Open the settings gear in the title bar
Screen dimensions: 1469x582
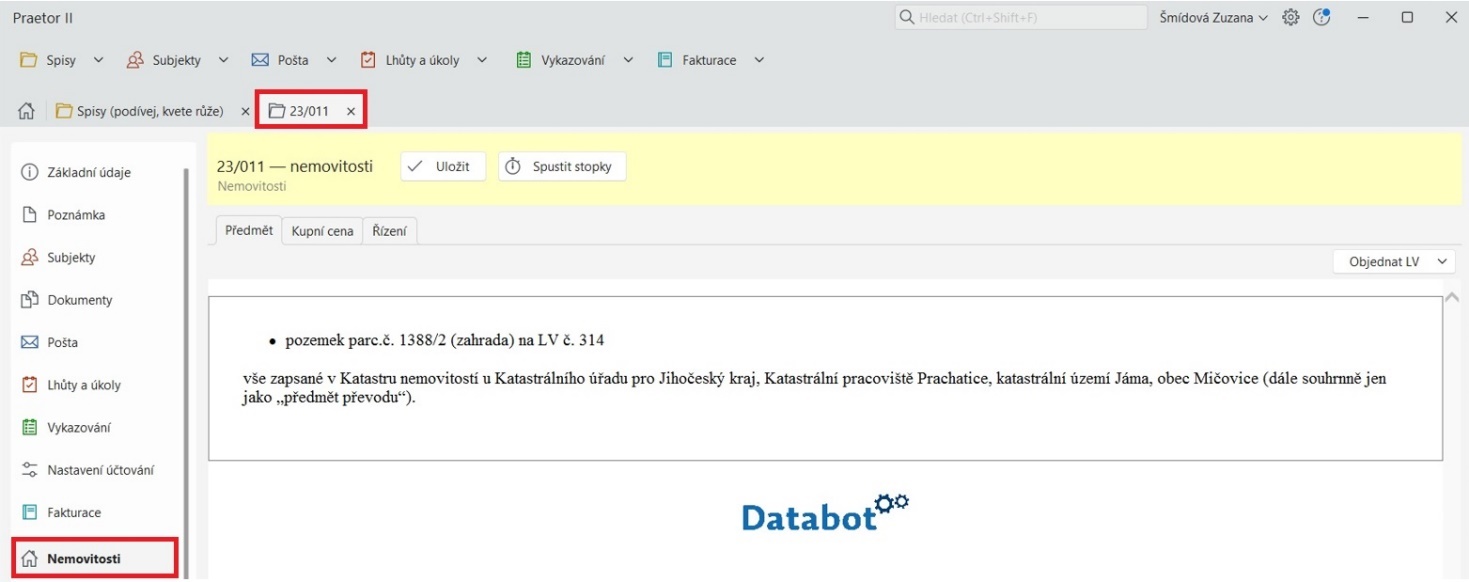click(x=1290, y=18)
